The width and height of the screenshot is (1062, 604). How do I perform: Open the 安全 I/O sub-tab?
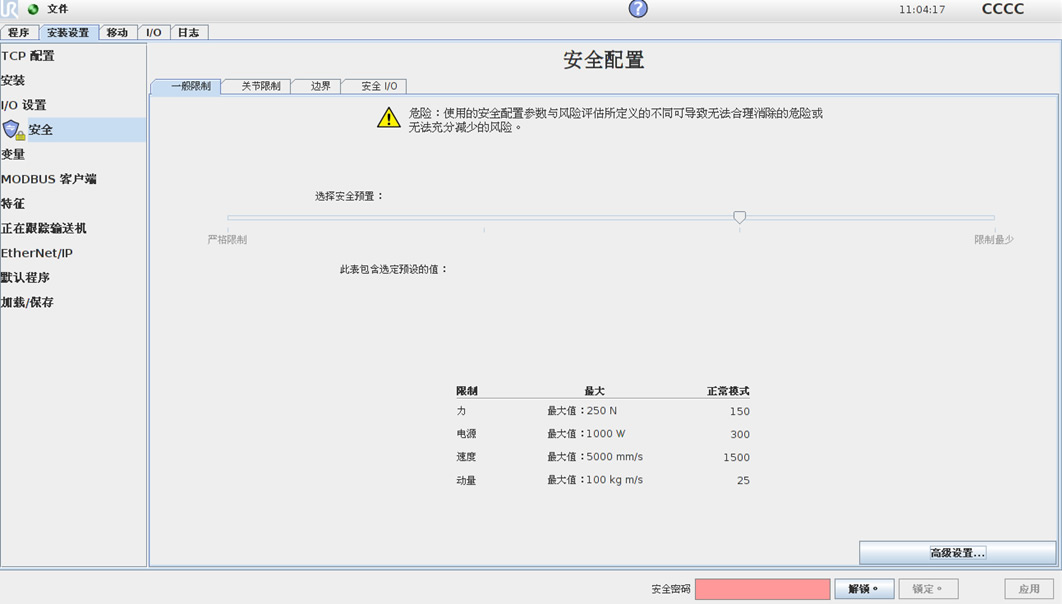point(379,87)
